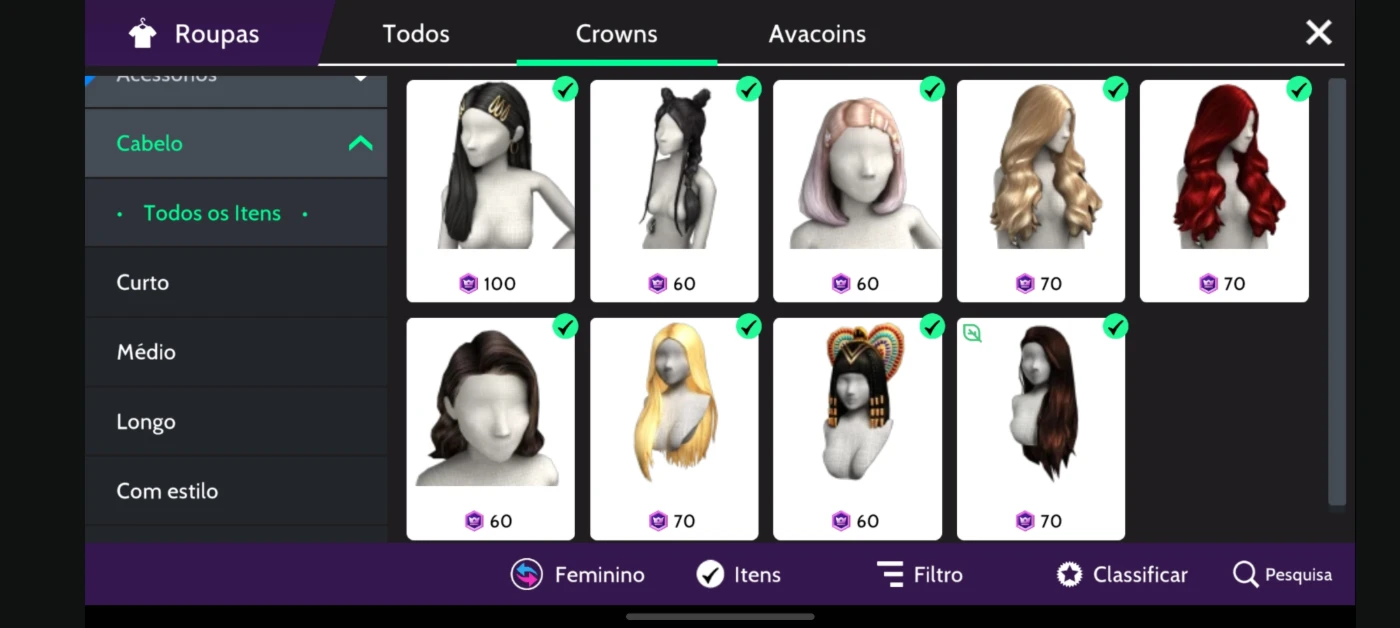Tap the Feminino gender swap icon

[527, 575]
